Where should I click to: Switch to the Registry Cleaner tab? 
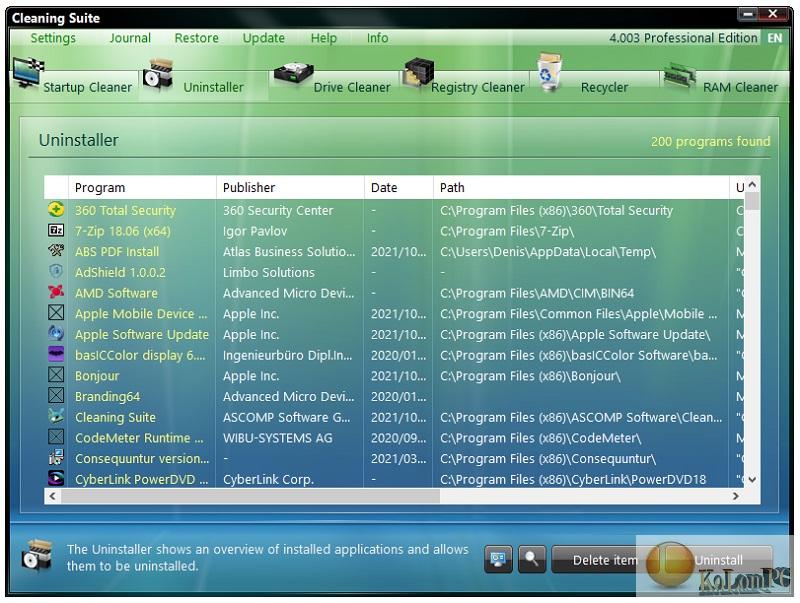pos(465,87)
